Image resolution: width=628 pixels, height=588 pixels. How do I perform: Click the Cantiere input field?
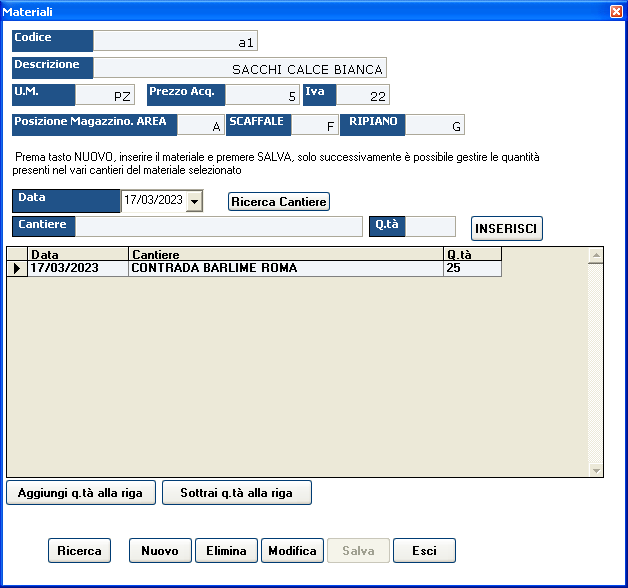click(x=219, y=227)
